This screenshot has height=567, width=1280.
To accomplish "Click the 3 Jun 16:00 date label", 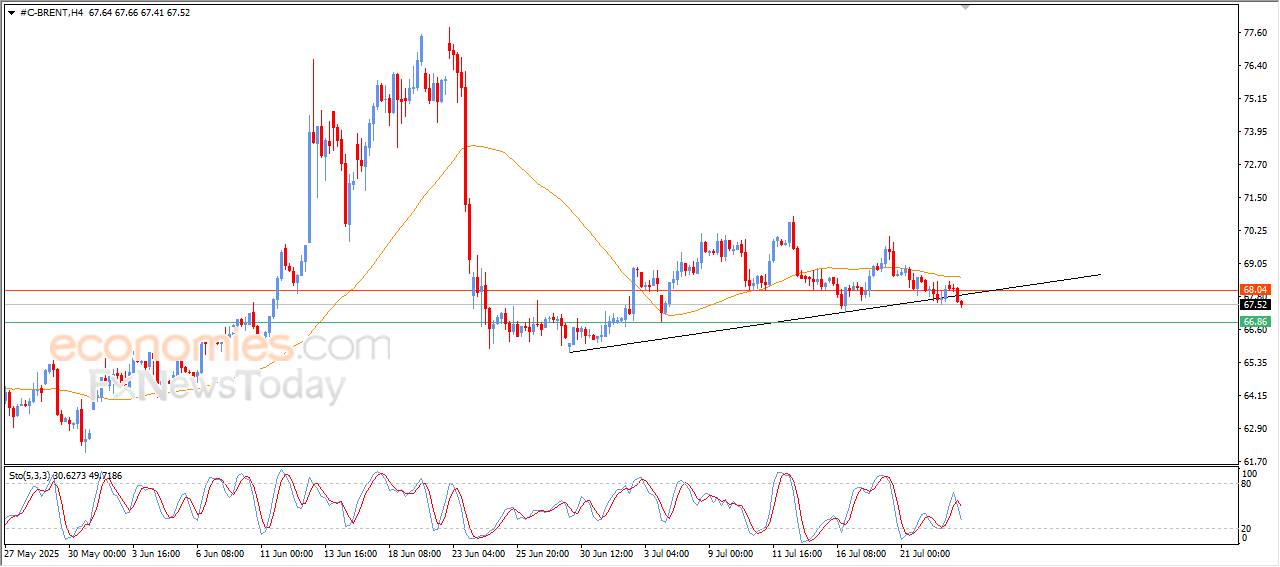I will [x=158, y=553].
